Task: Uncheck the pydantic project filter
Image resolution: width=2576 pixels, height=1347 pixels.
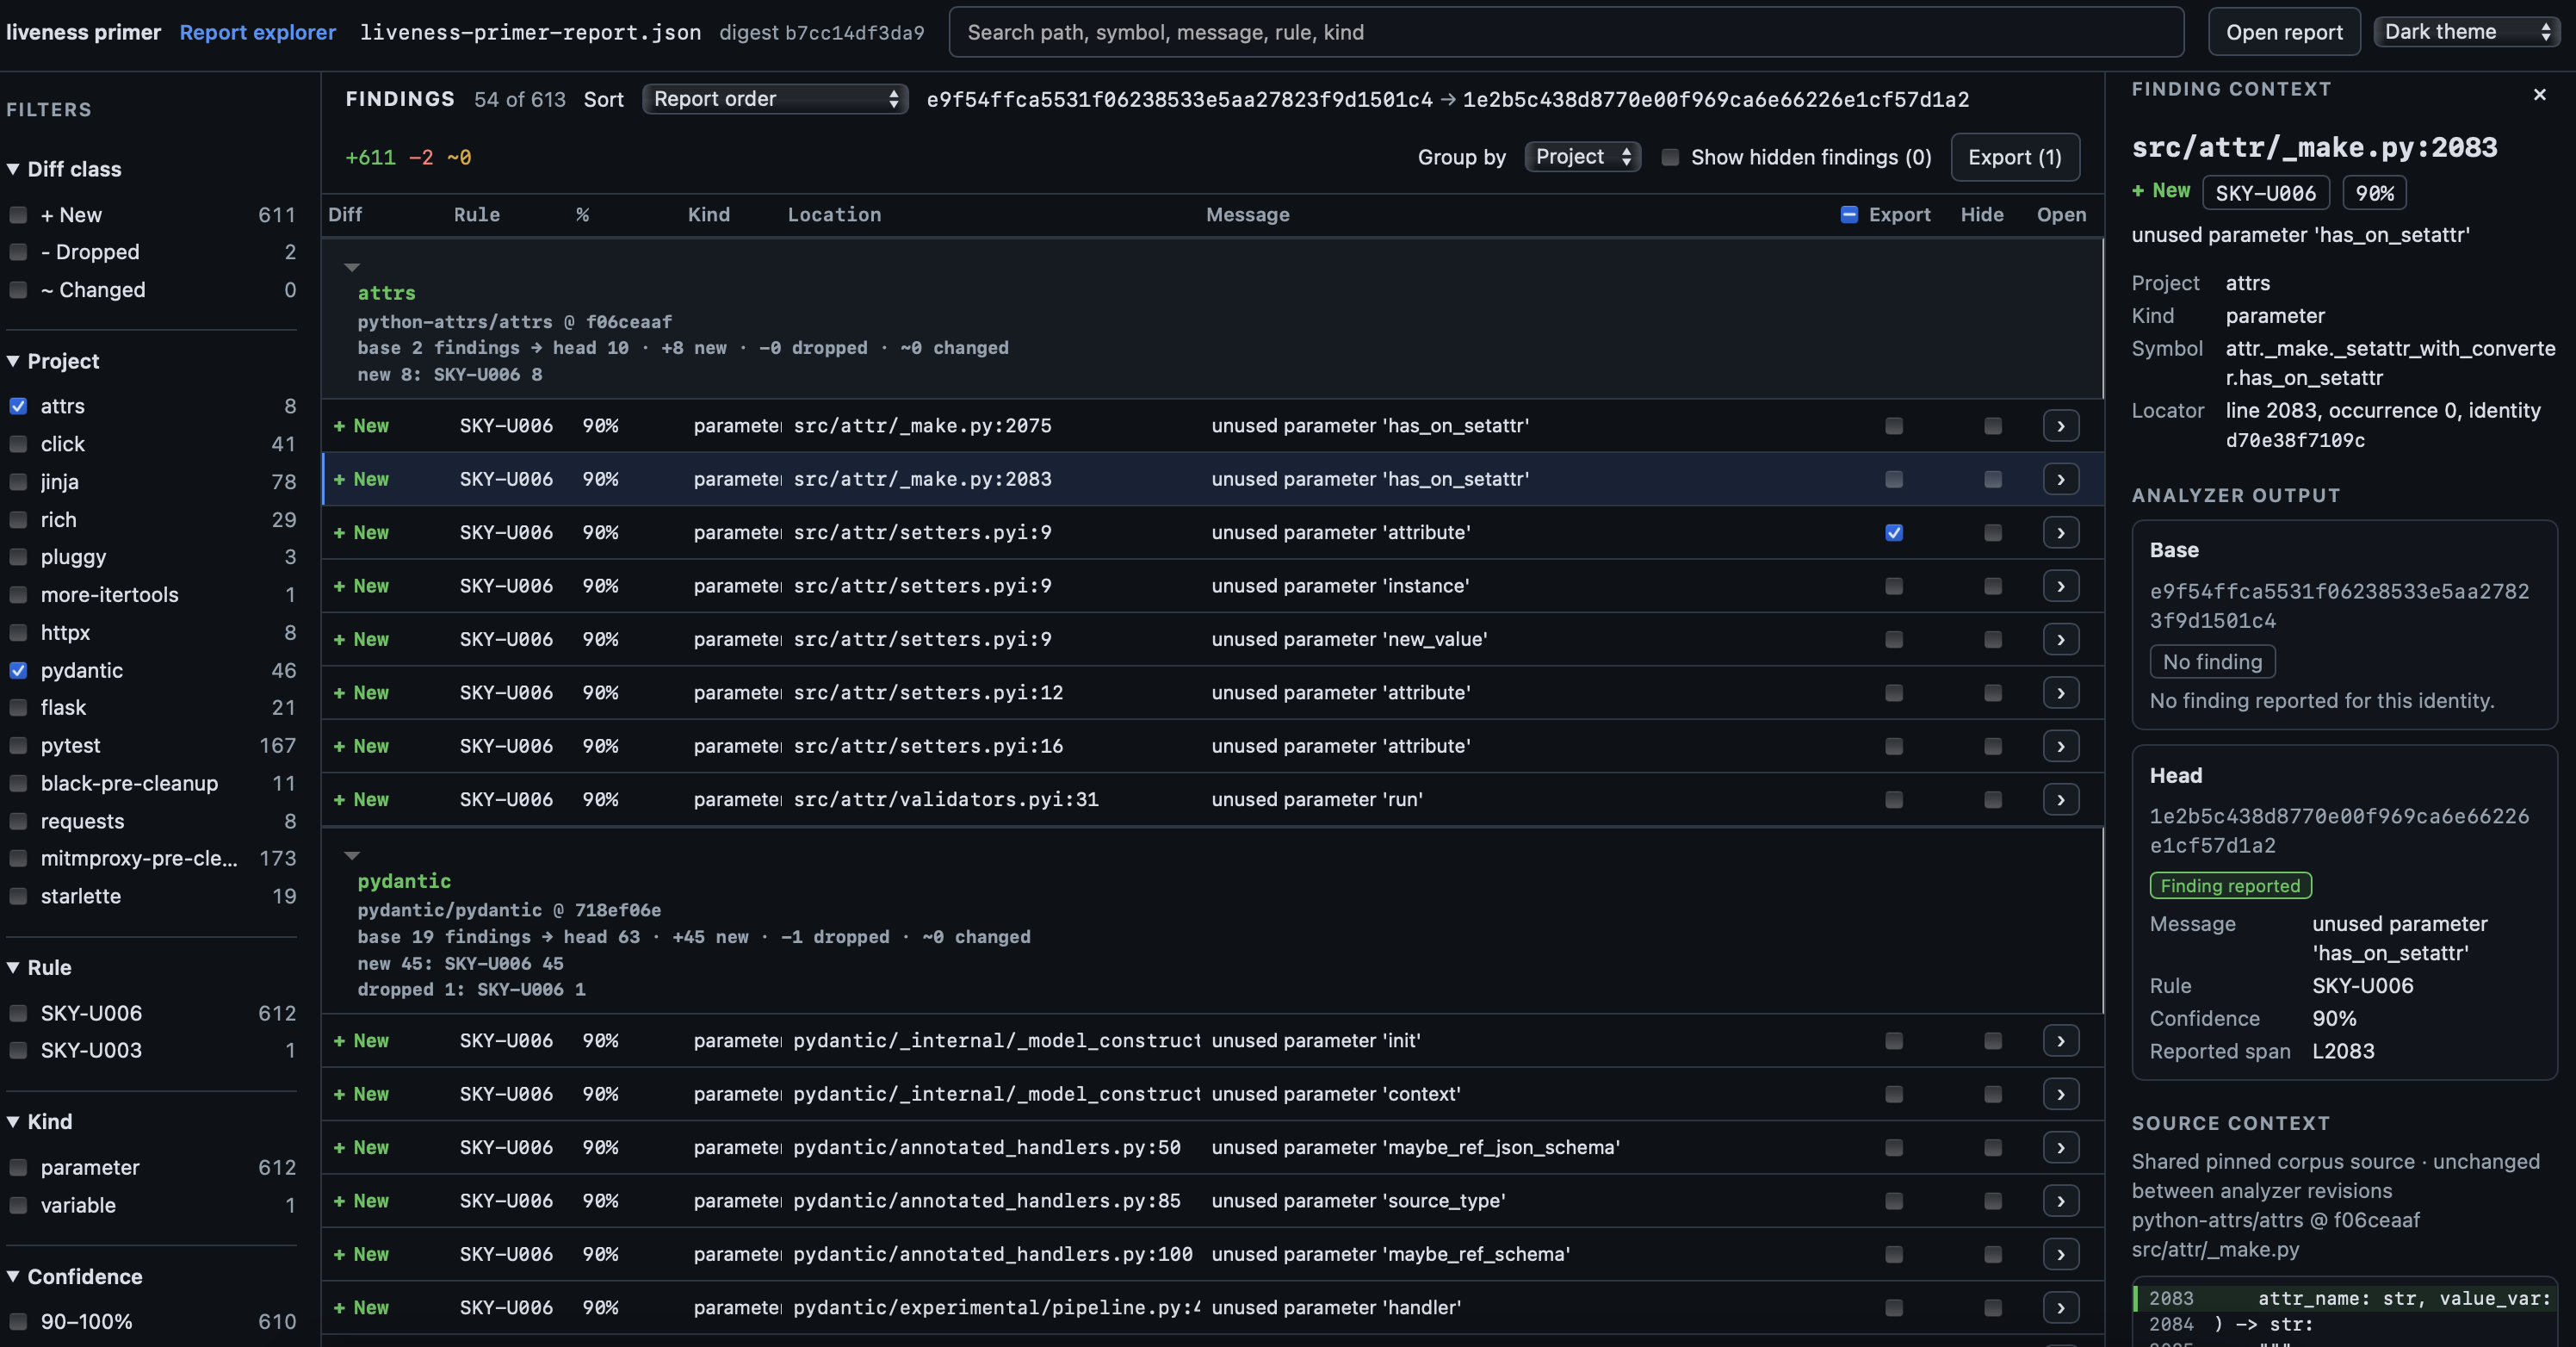Action: pos(18,670)
